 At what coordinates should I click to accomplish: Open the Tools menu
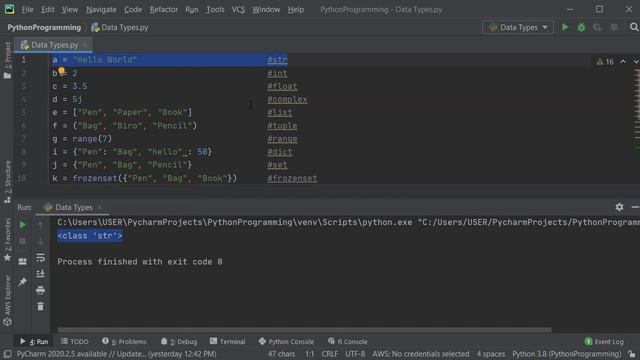[215, 9]
